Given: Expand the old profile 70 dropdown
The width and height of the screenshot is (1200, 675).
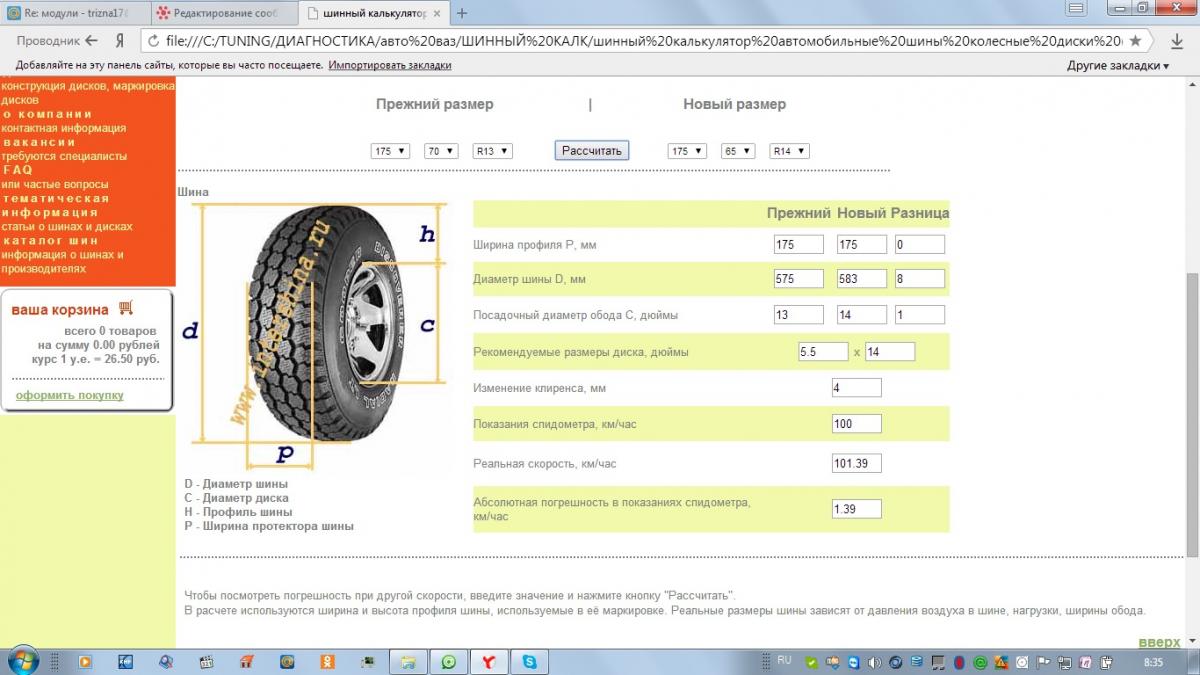Looking at the screenshot, I should [441, 151].
